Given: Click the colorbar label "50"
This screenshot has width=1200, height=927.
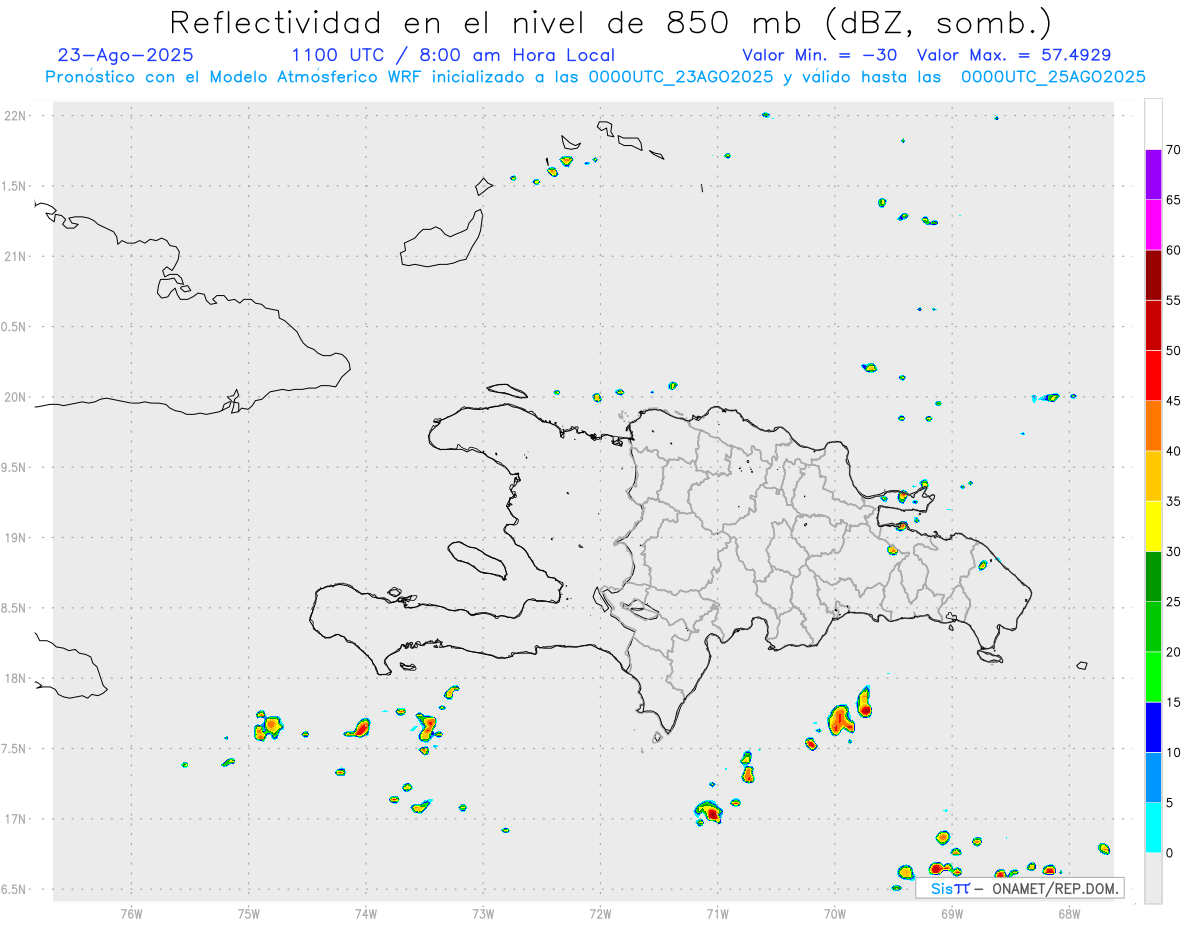Looking at the screenshot, I should [x=1174, y=351].
